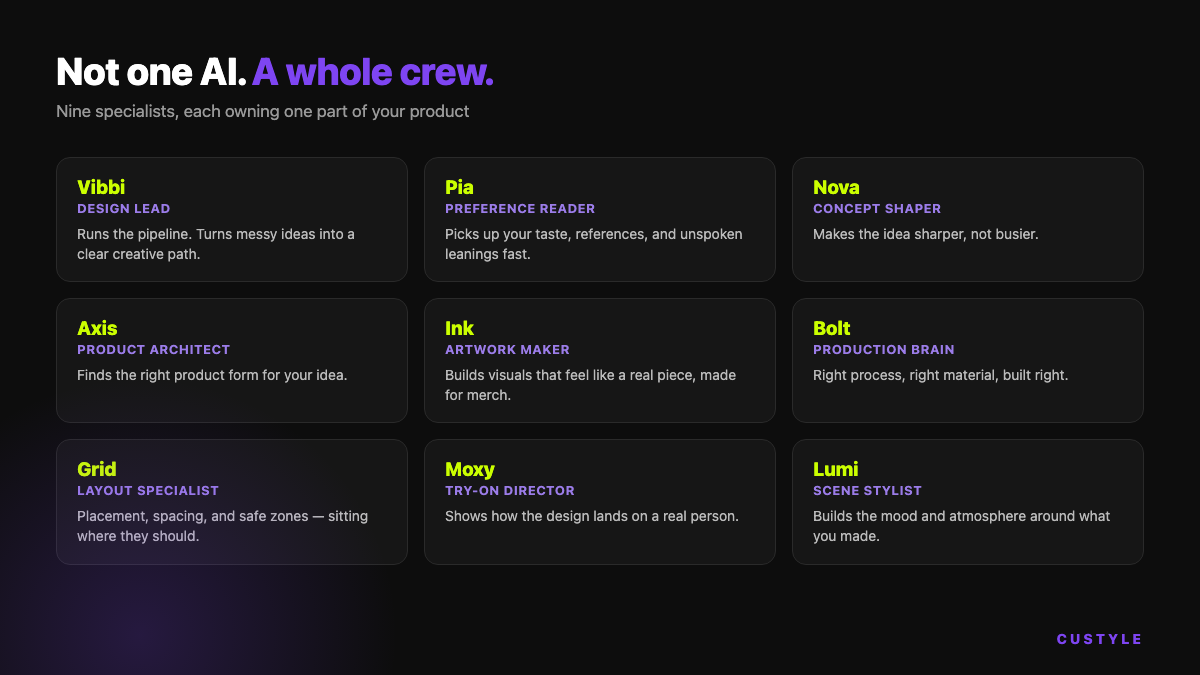Image resolution: width=1200 pixels, height=675 pixels.
Task: Click the 'Picks up your taste' description
Action: pyautogui.click(x=594, y=244)
